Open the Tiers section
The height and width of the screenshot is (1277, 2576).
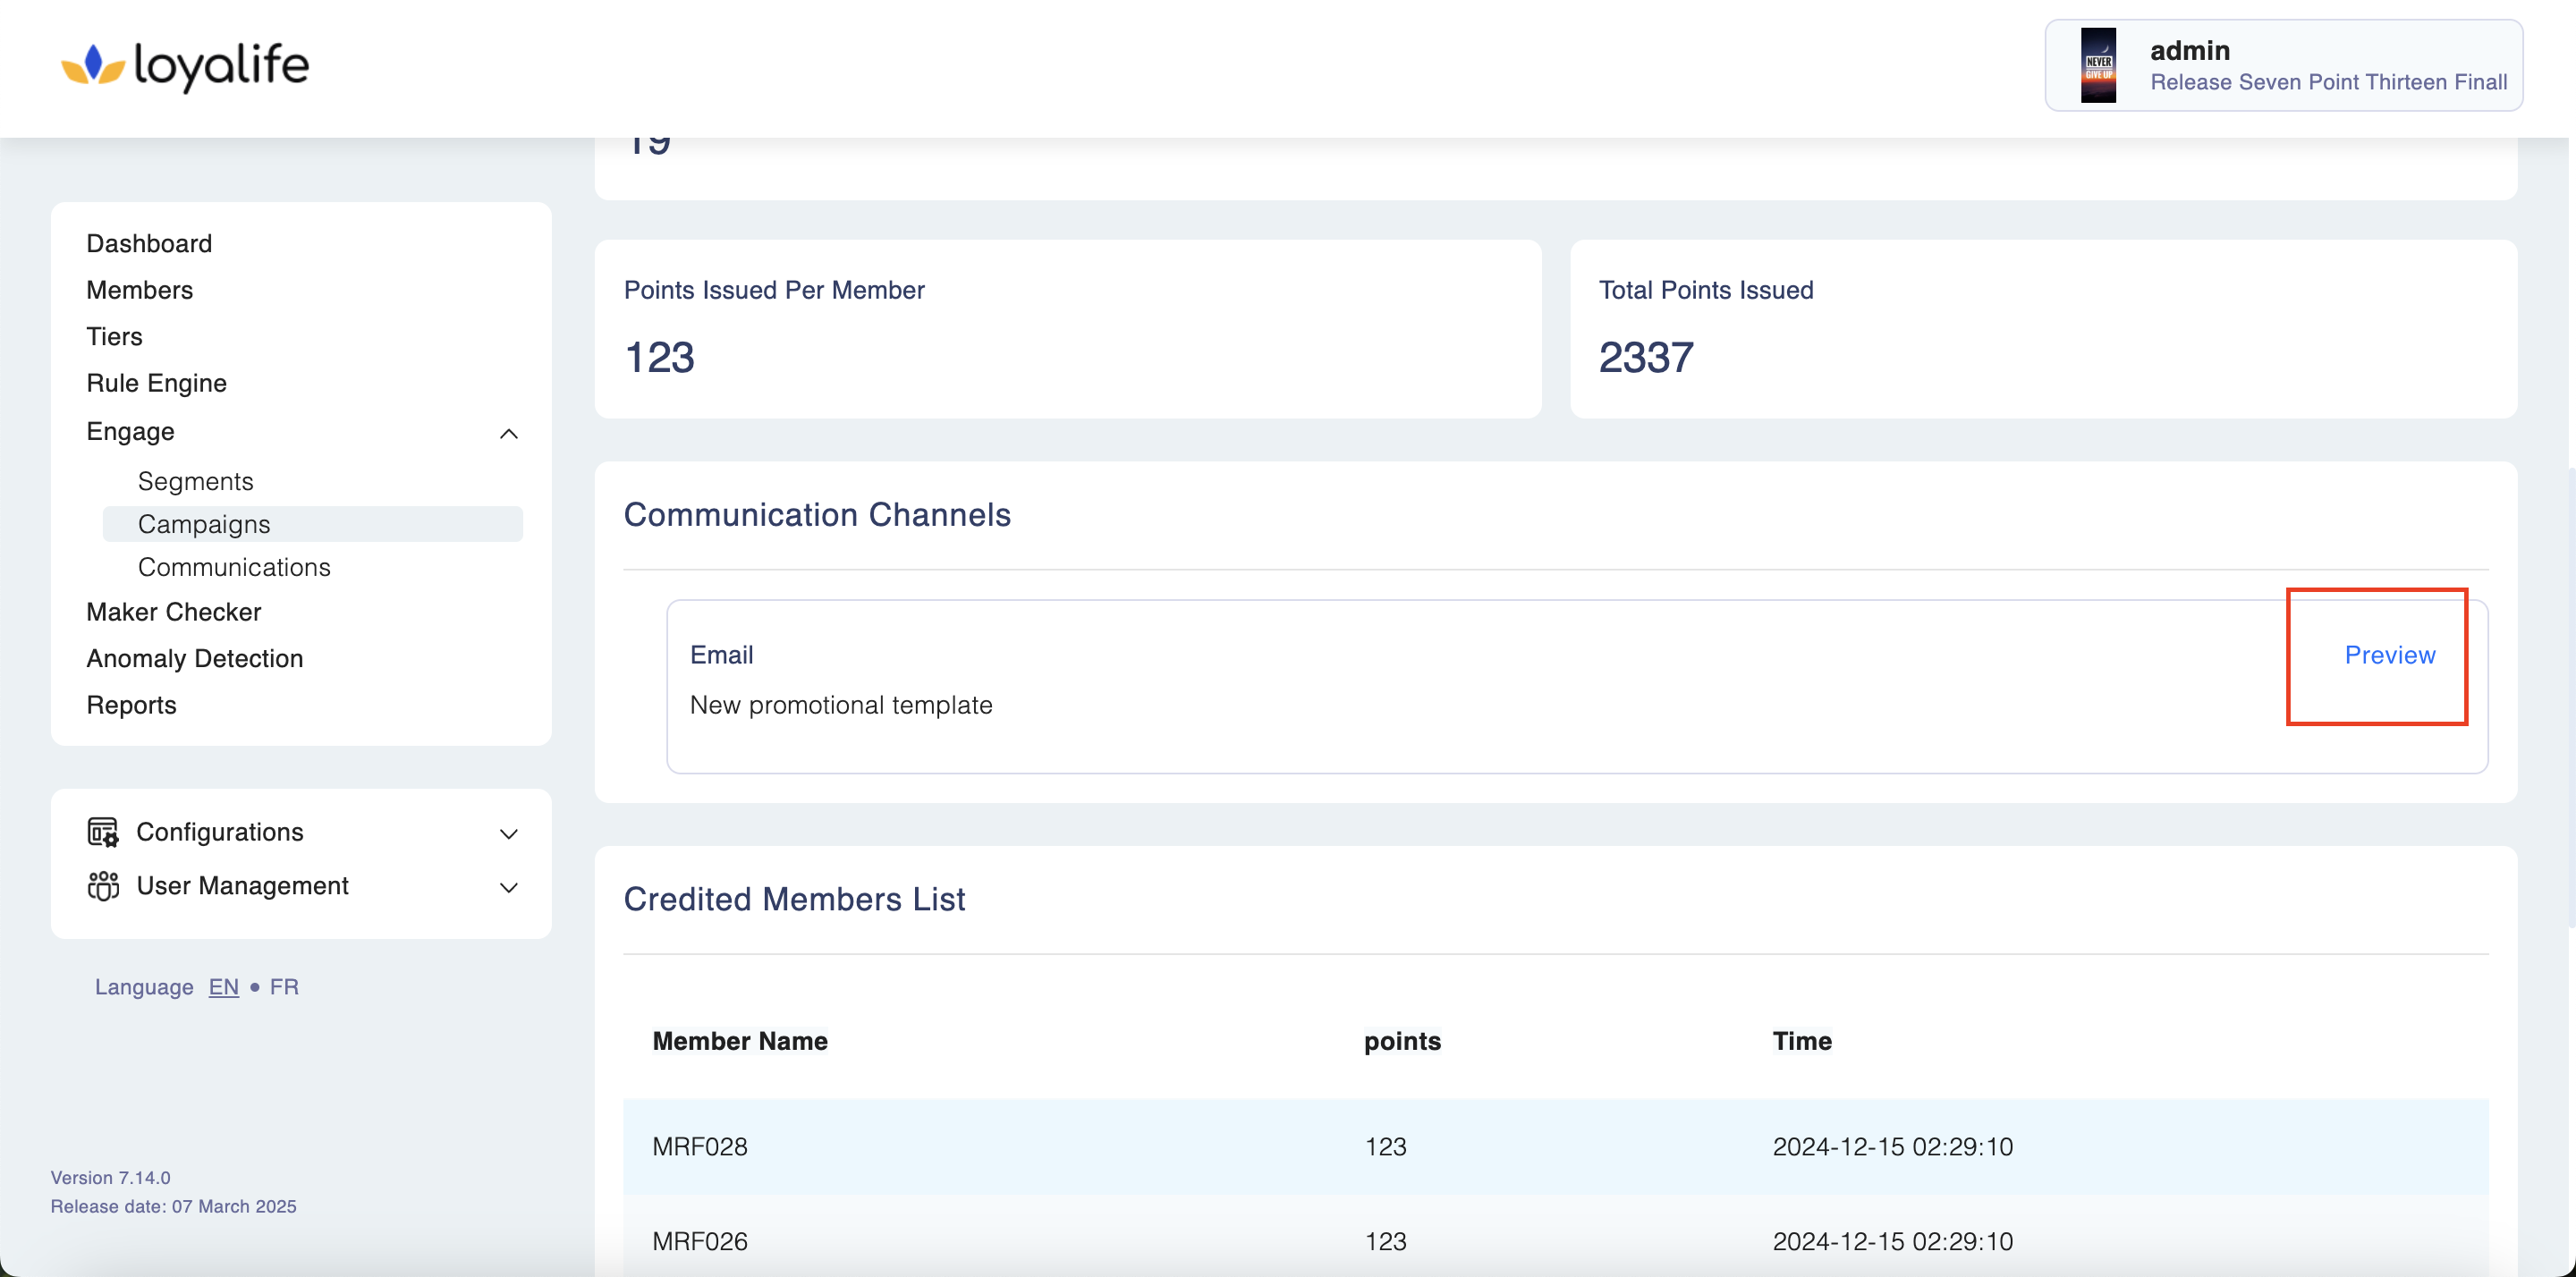[114, 336]
